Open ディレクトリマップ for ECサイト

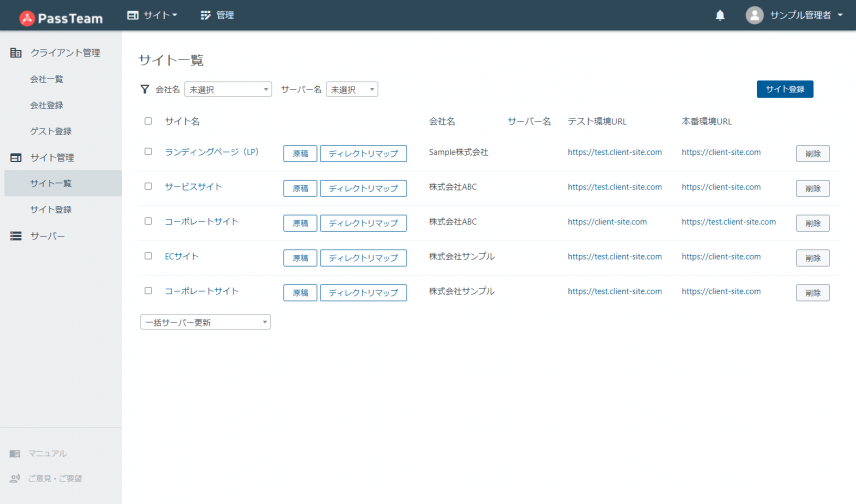363,258
